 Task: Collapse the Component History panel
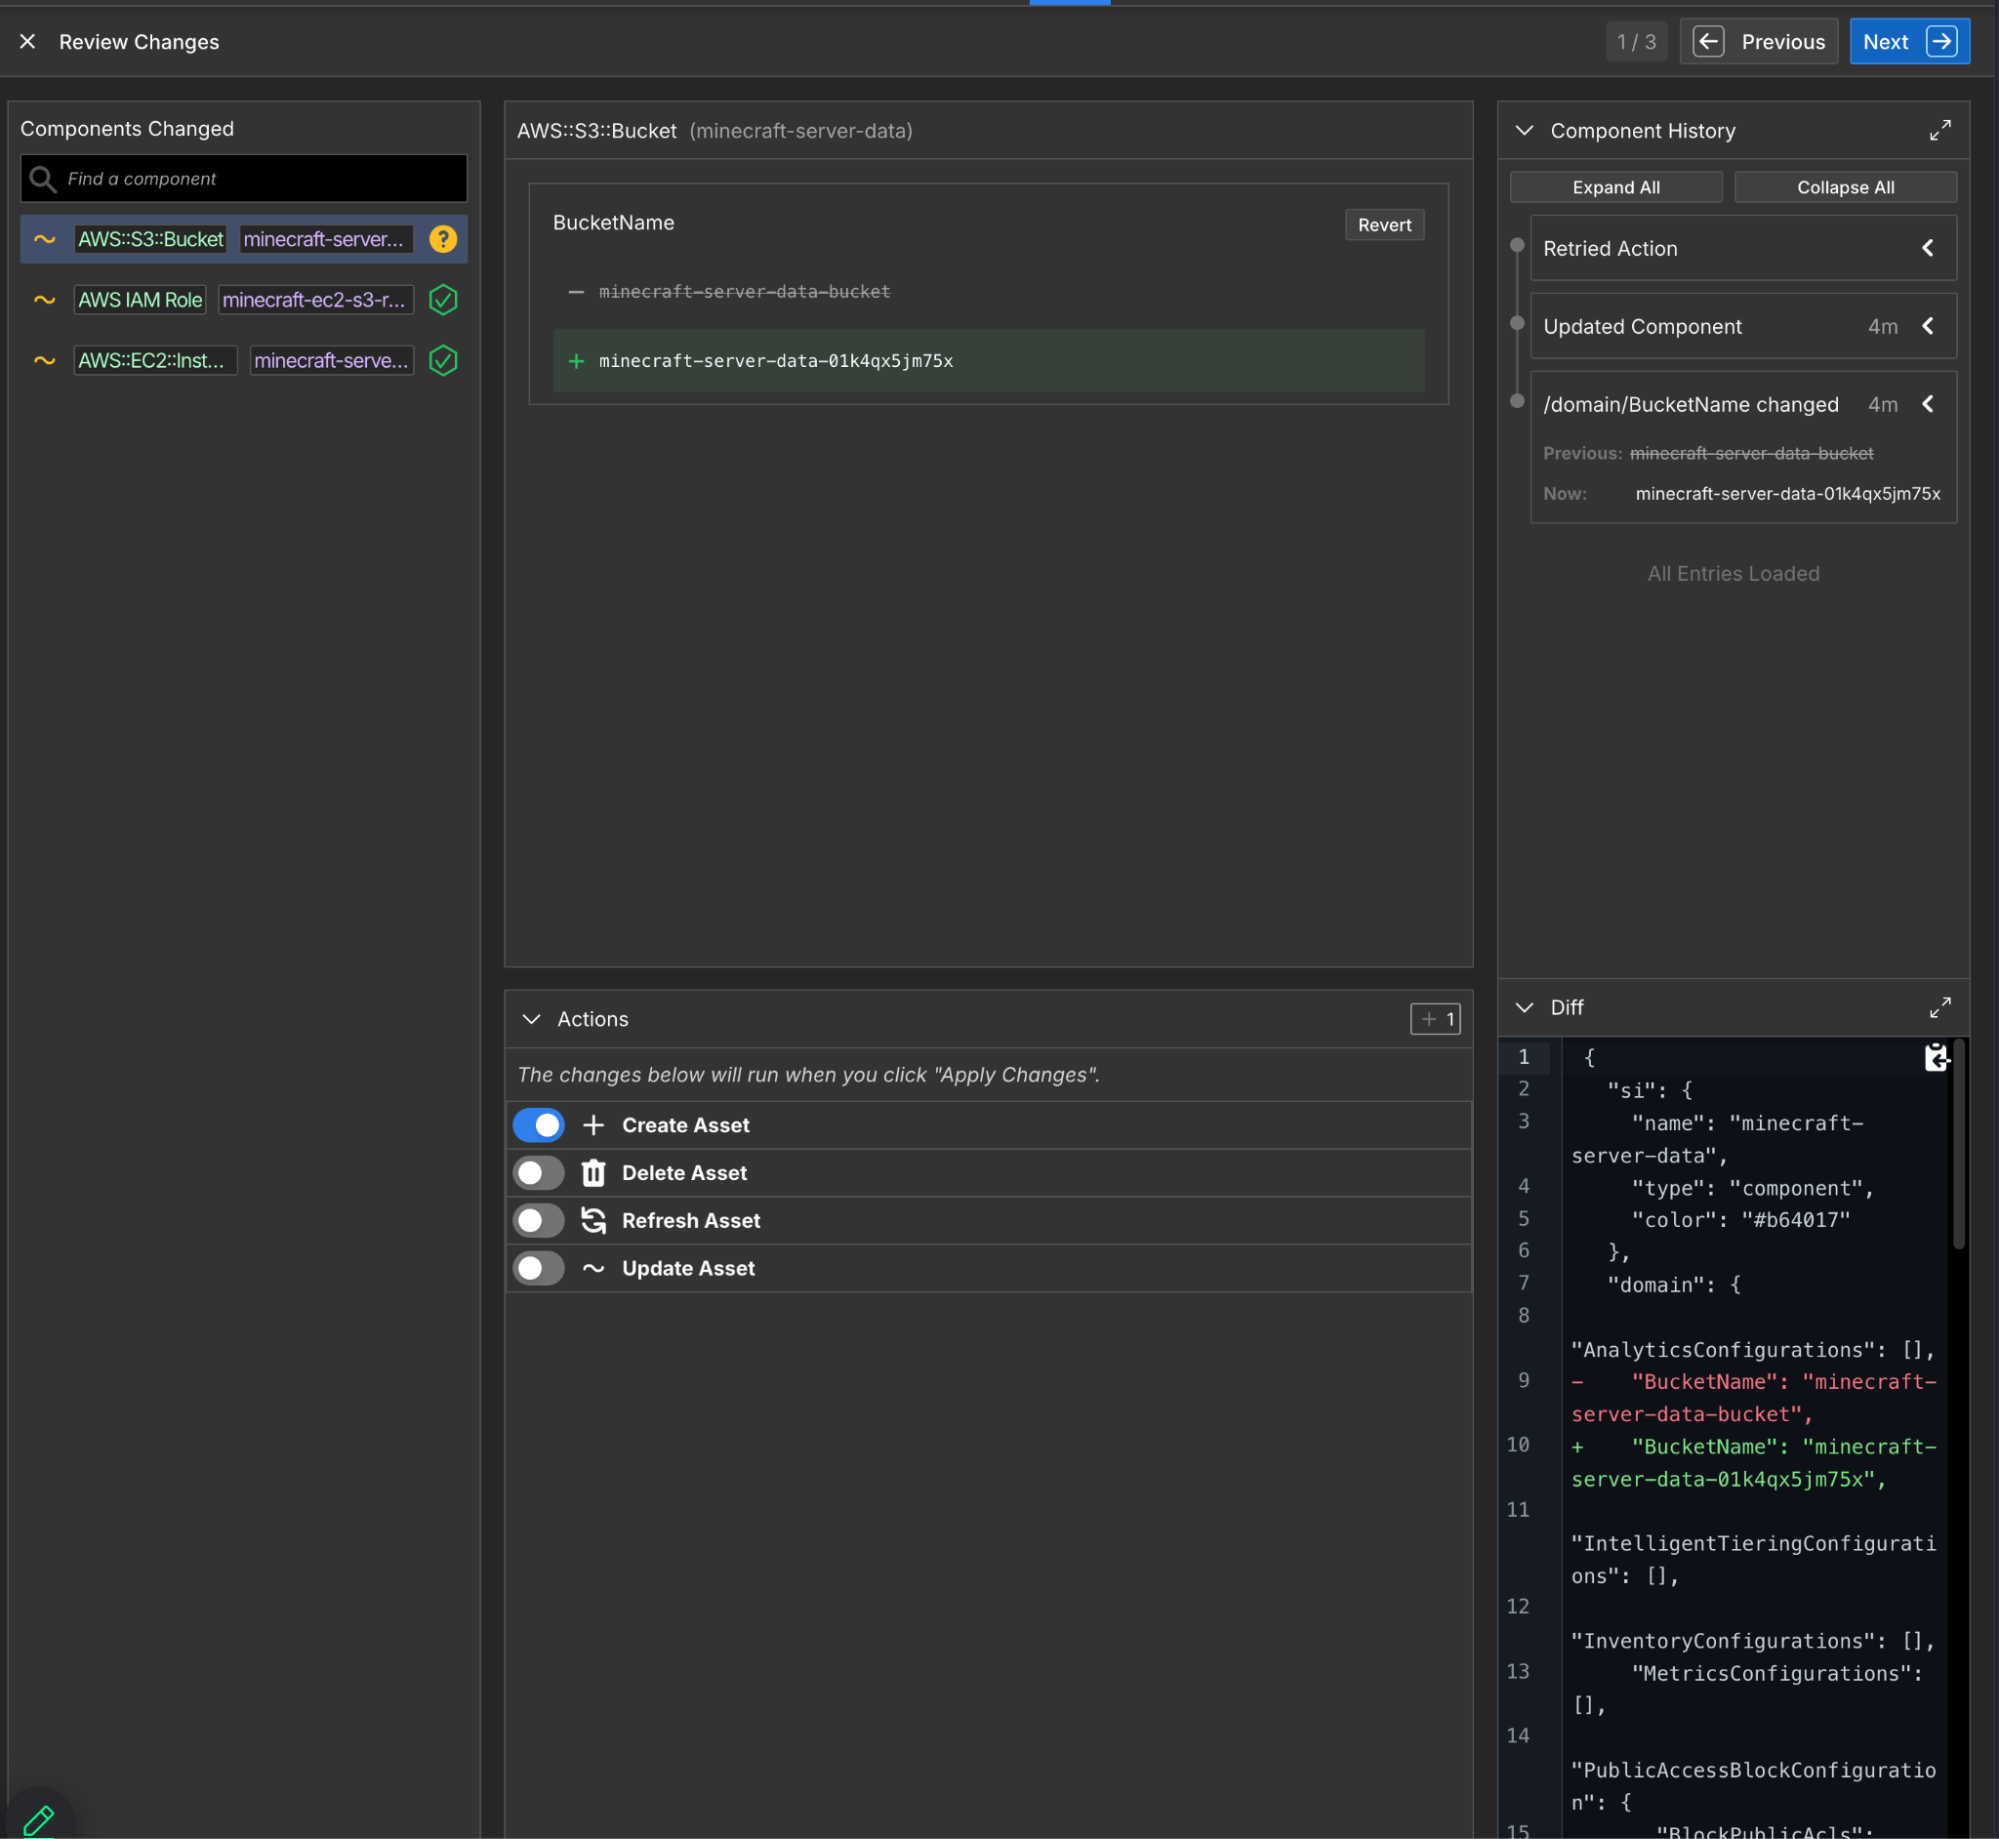[x=1524, y=131]
